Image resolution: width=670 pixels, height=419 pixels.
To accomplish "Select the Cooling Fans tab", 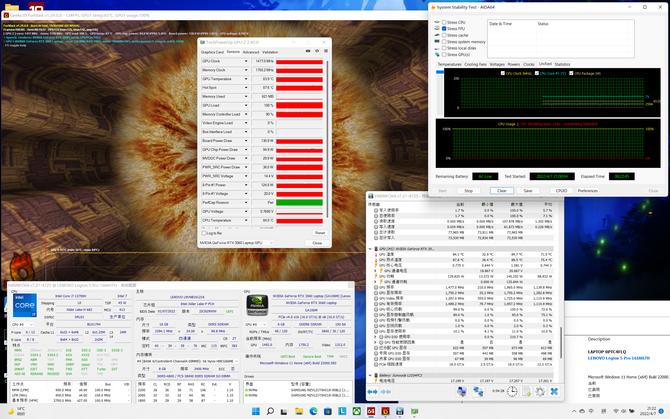I will (476, 64).
